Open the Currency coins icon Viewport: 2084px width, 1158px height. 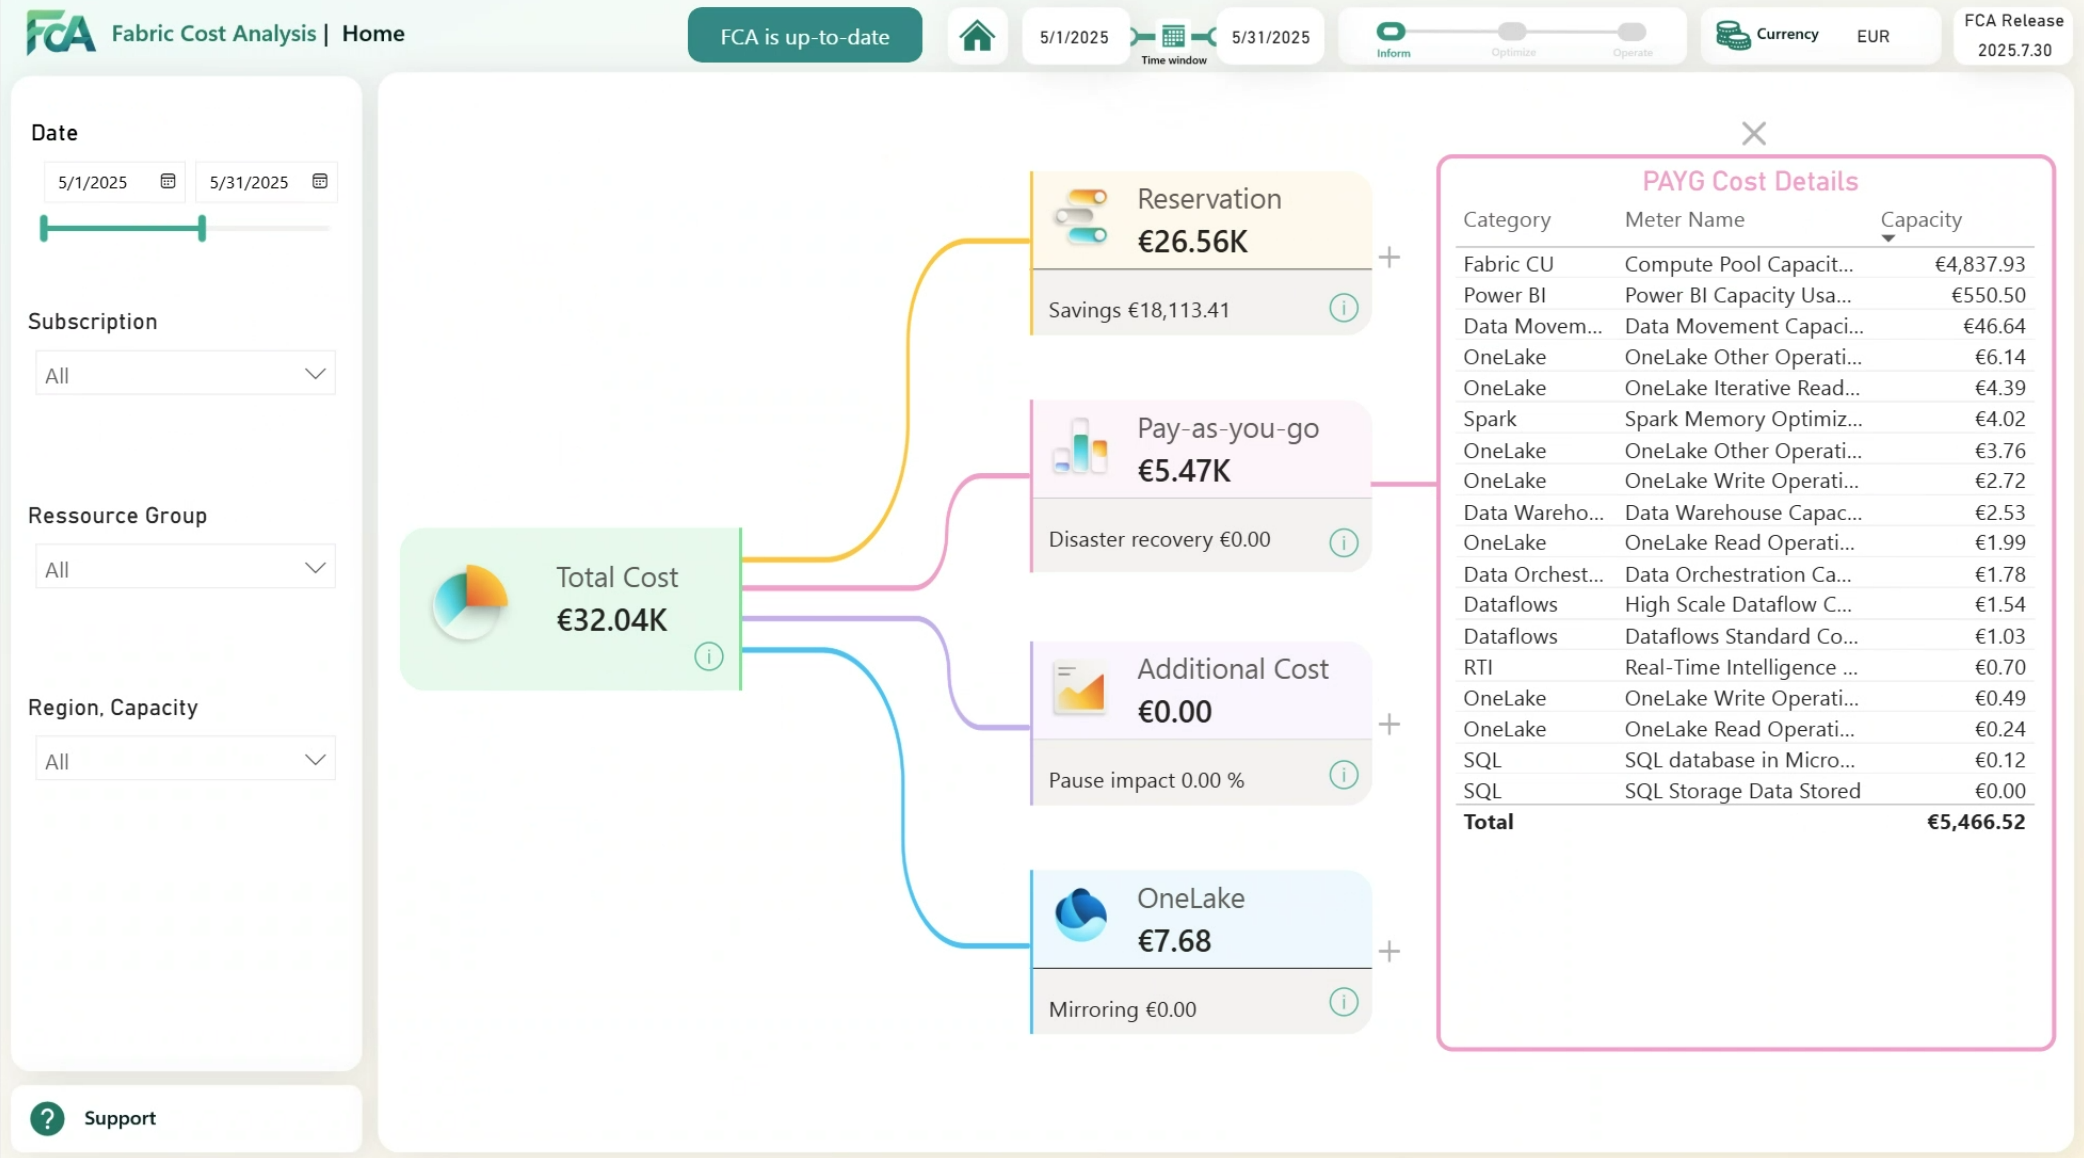[x=1732, y=36]
